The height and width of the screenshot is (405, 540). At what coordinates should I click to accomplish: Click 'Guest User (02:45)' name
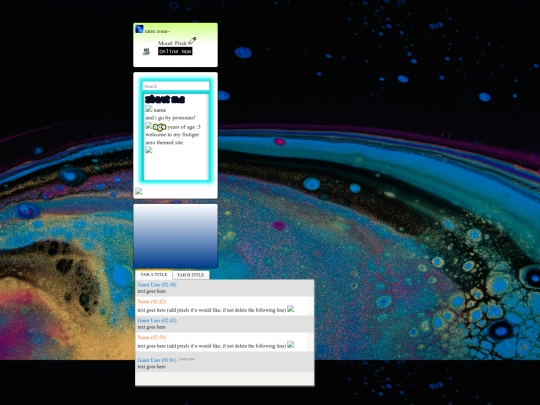[157, 320]
